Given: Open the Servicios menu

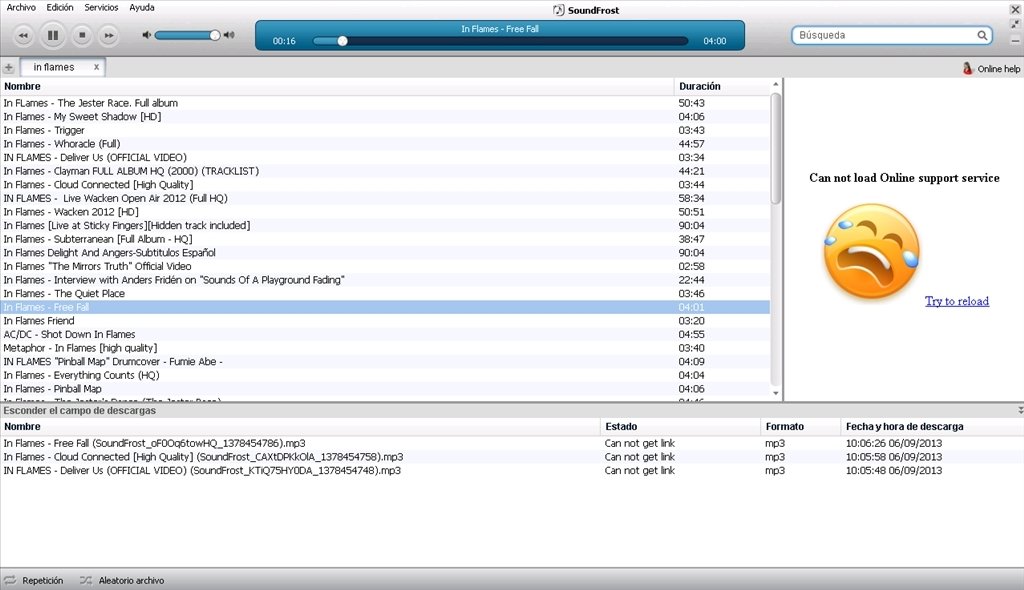Looking at the screenshot, I should (x=101, y=7).
